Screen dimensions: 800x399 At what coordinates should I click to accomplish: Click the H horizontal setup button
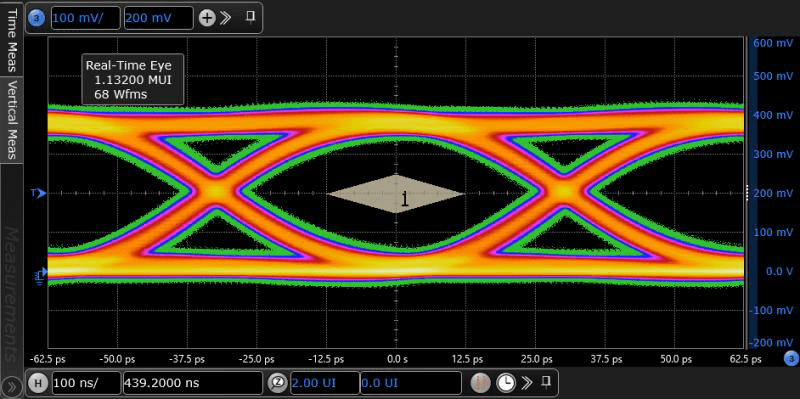37,383
